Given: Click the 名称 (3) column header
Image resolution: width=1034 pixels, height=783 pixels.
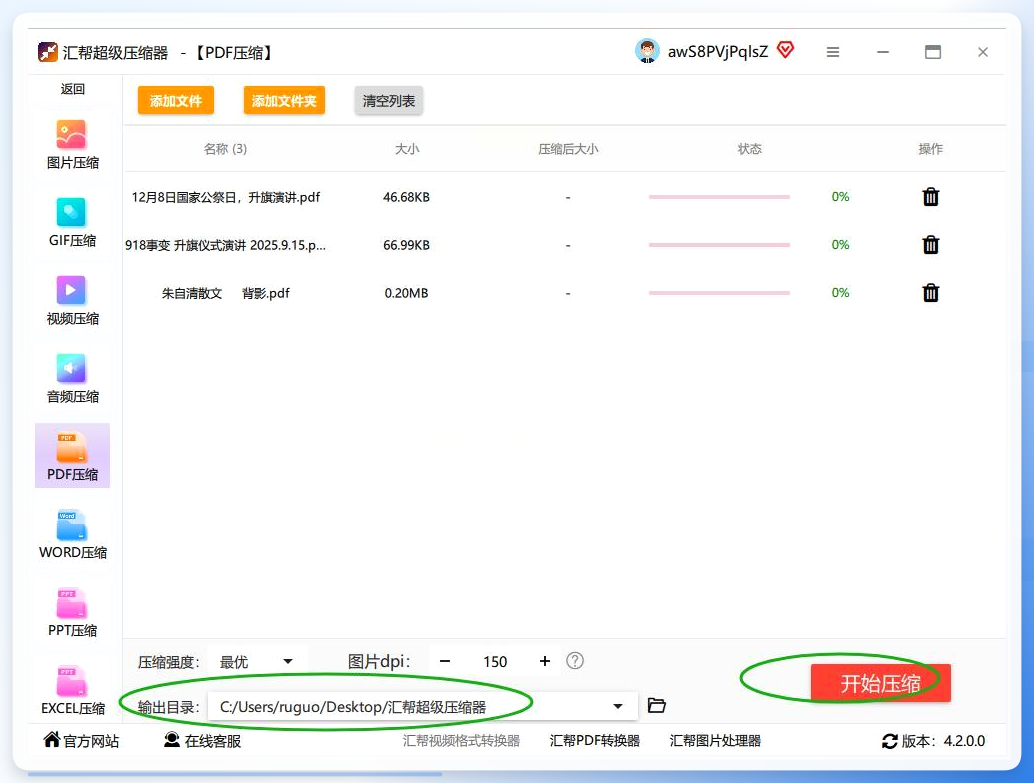Looking at the screenshot, I should (x=226, y=149).
